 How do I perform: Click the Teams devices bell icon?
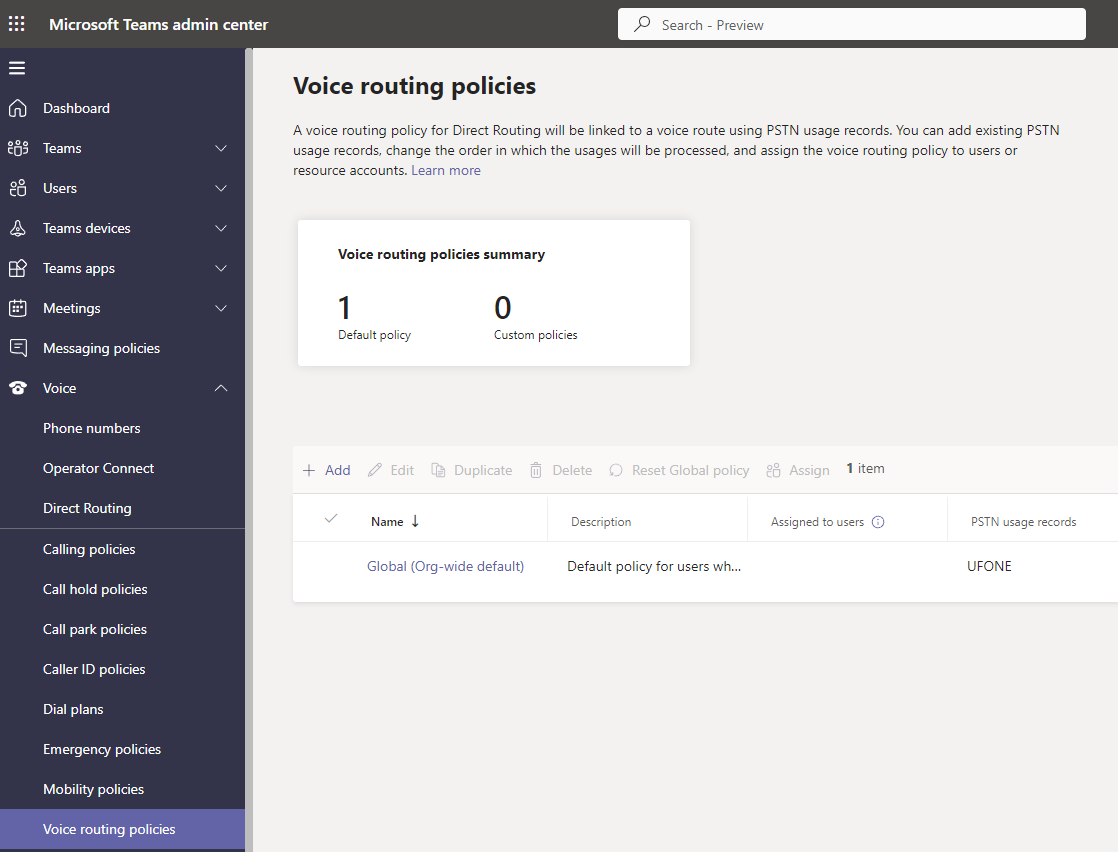[x=18, y=228]
